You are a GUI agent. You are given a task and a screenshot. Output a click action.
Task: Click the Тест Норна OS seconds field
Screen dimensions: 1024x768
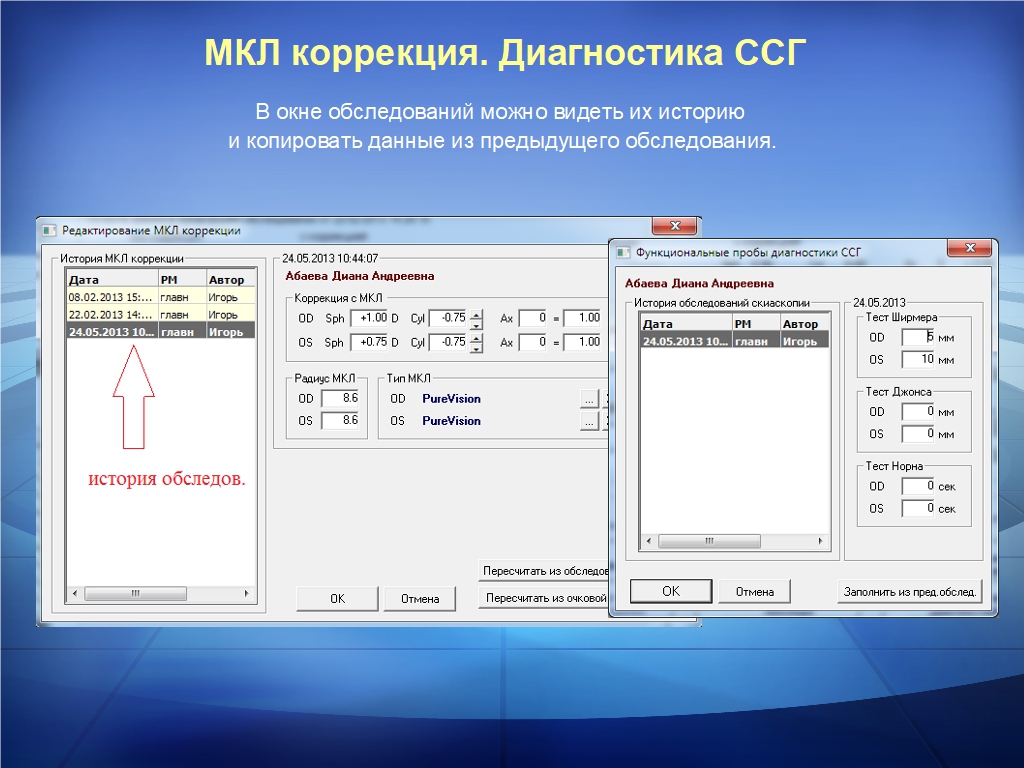[917, 508]
